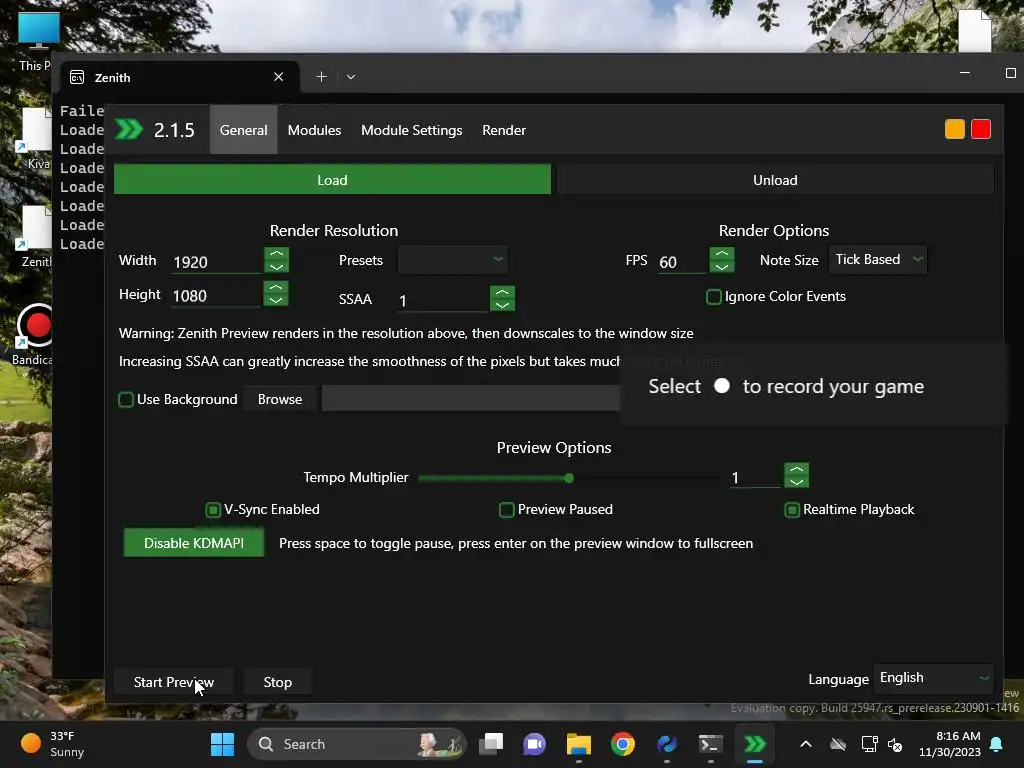Screen dimensions: 1024x768
Task: Close the Zenith terminal tab
Action: [x=279, y=76]
